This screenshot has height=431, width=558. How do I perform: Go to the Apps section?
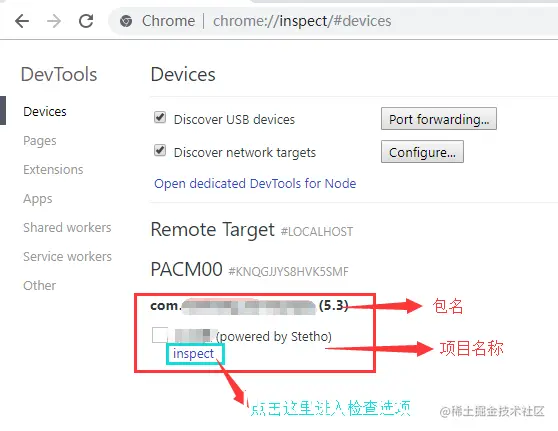click(x=38, y=199)
